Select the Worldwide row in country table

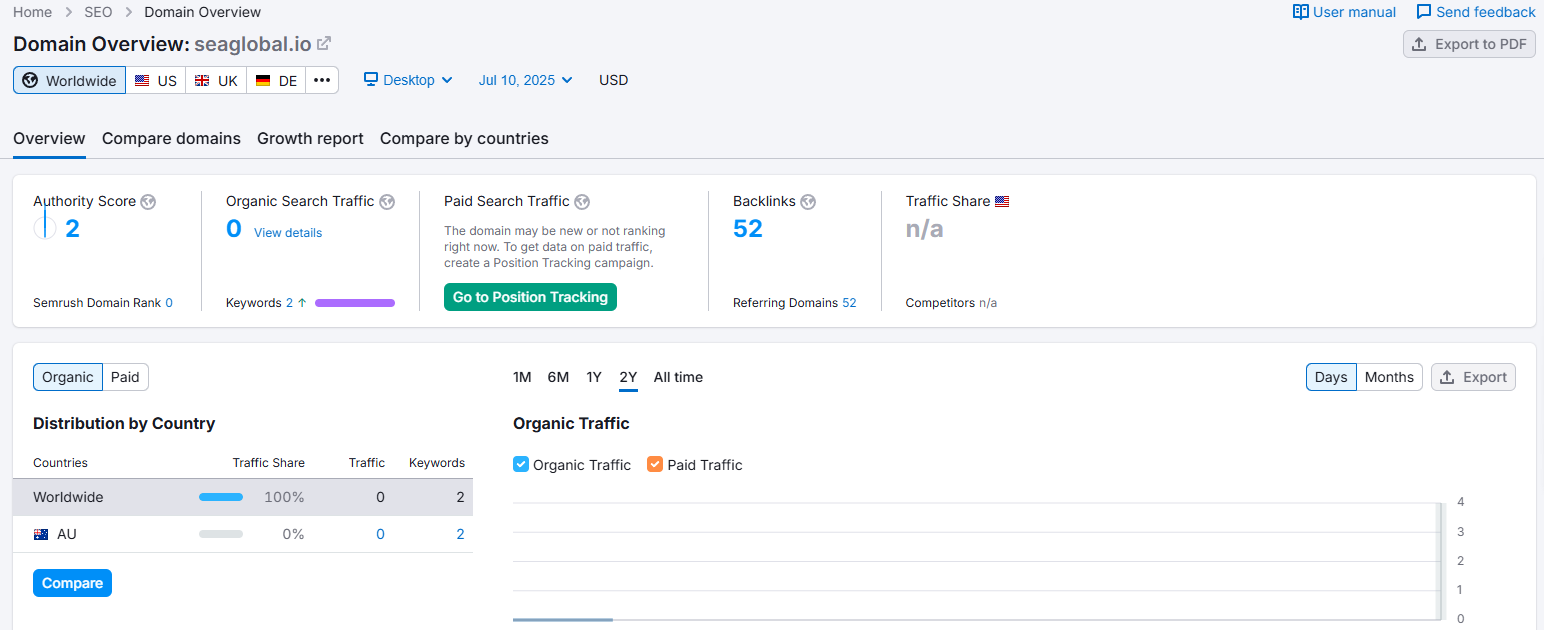[243, 497]
